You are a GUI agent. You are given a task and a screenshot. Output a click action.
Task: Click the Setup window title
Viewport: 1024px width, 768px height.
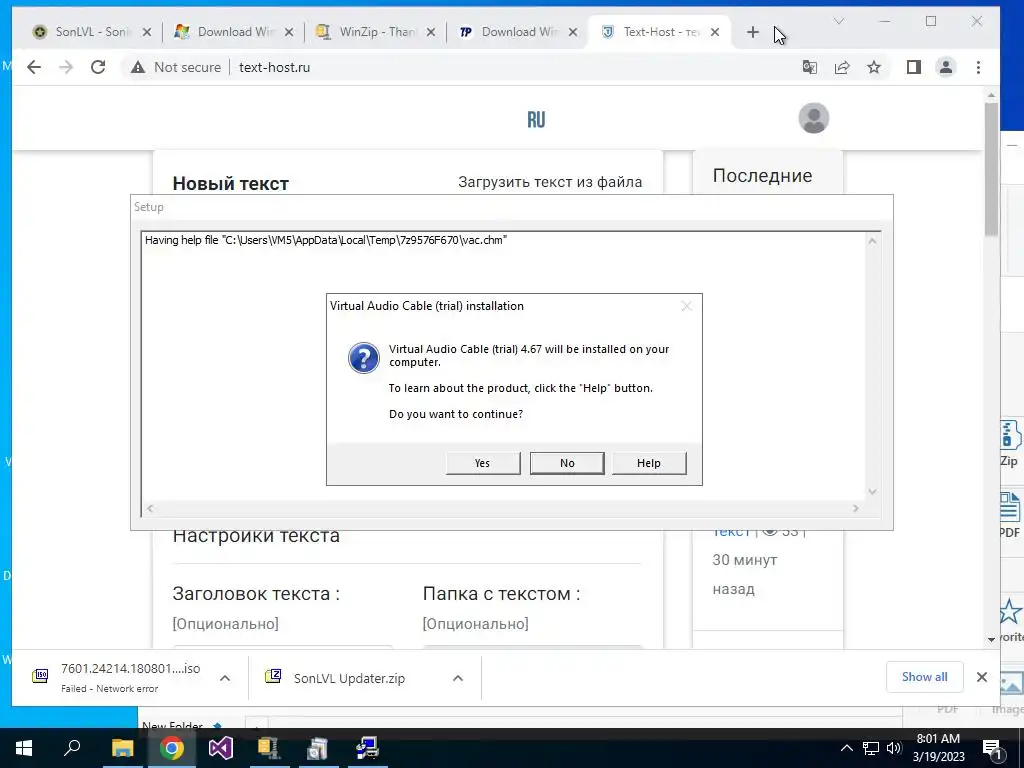point(149,207)
